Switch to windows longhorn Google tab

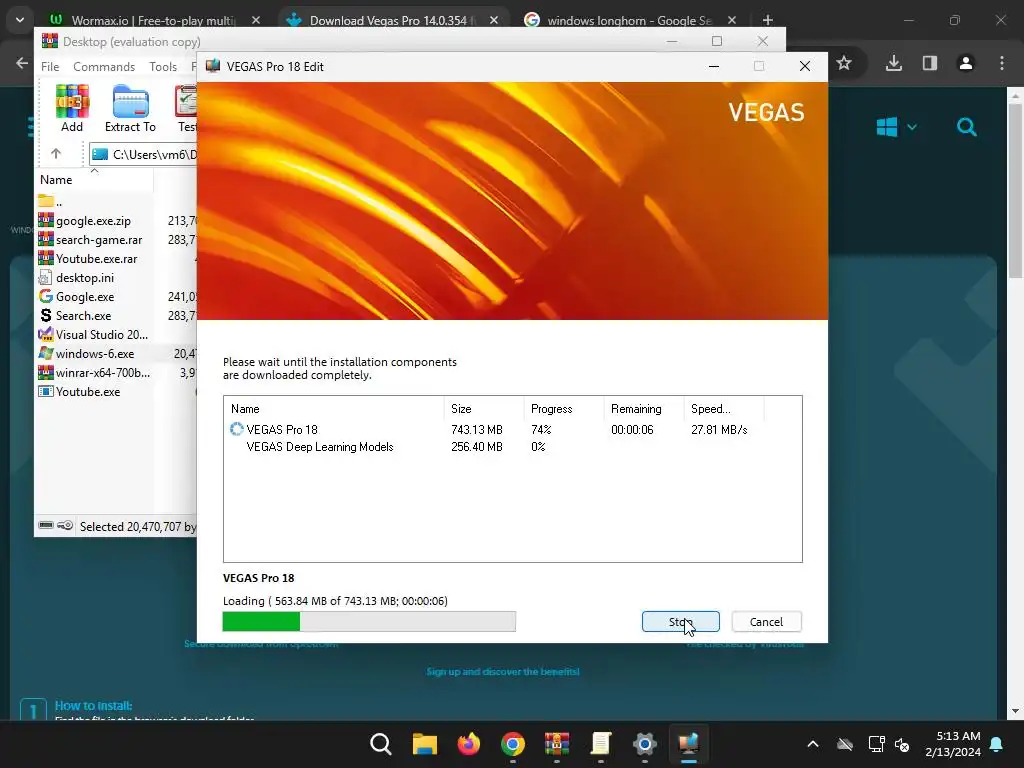tap(629, 20)
